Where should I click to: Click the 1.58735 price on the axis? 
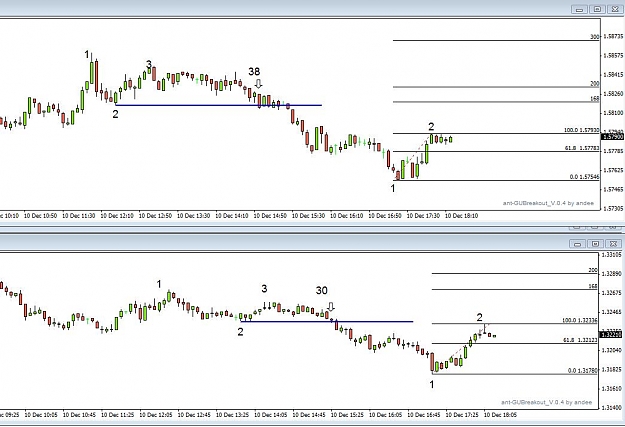(x=613, y=36)
